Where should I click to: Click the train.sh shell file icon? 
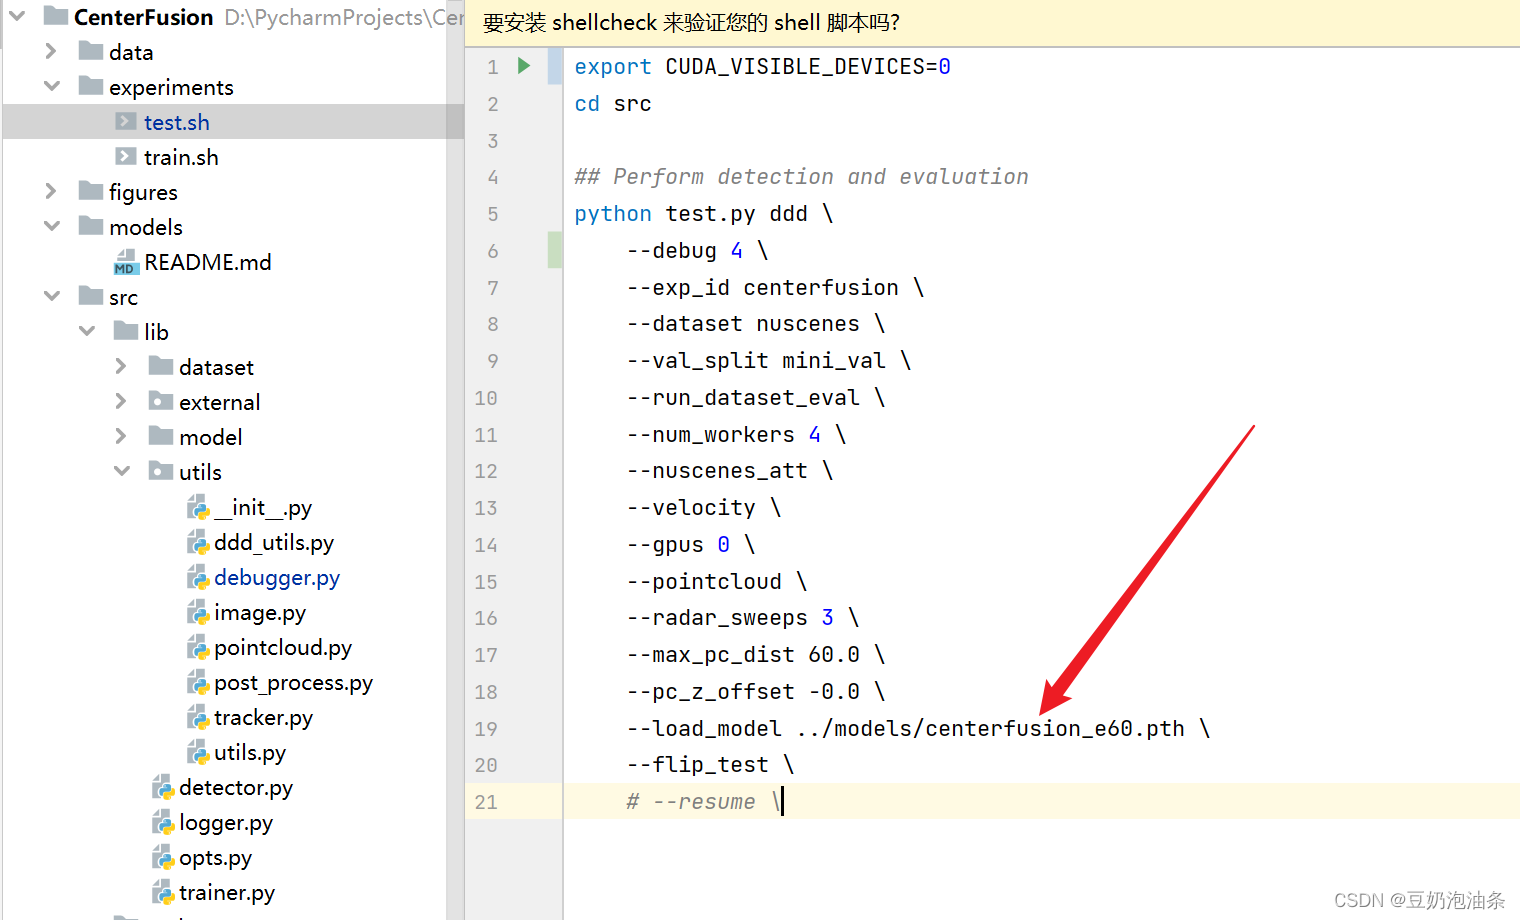(126, 156)
